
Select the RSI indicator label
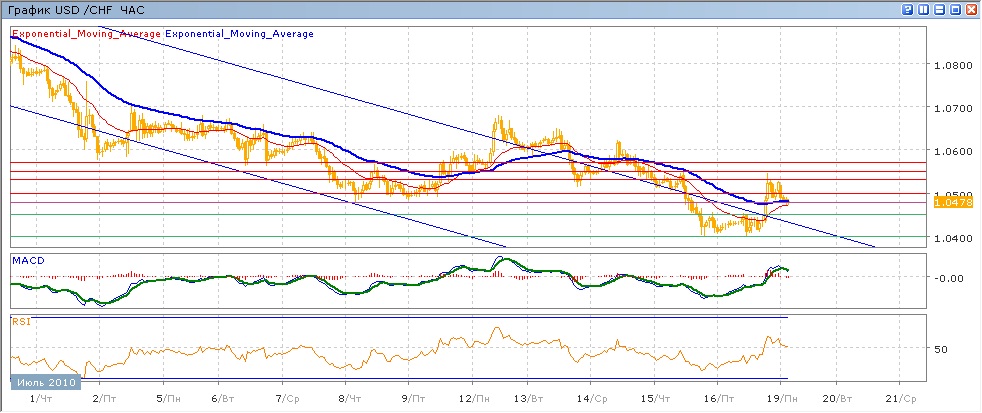(21, 322)
